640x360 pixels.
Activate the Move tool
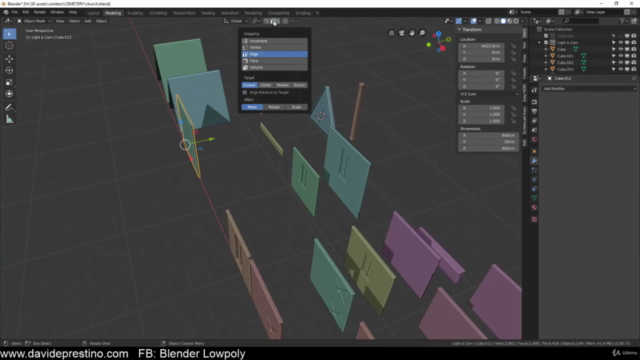[9, 59]
